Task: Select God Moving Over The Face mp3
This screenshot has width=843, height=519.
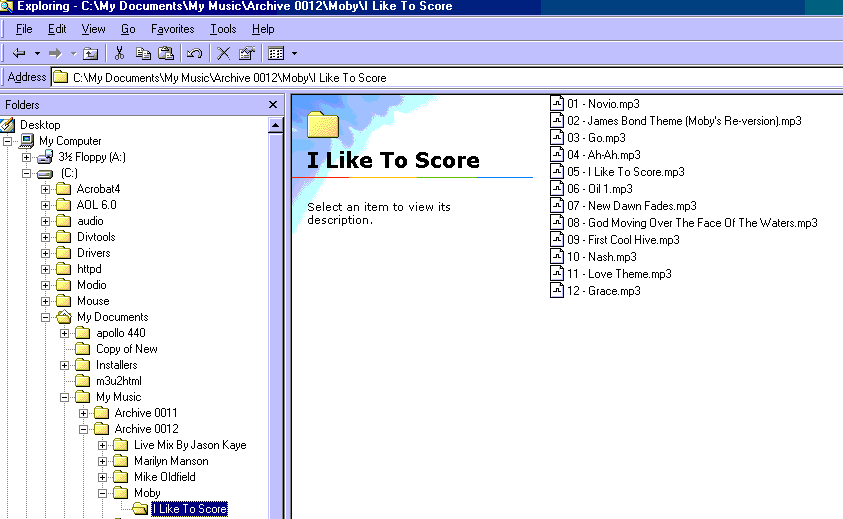Action: pyautogui.click(x=692, y=223)
